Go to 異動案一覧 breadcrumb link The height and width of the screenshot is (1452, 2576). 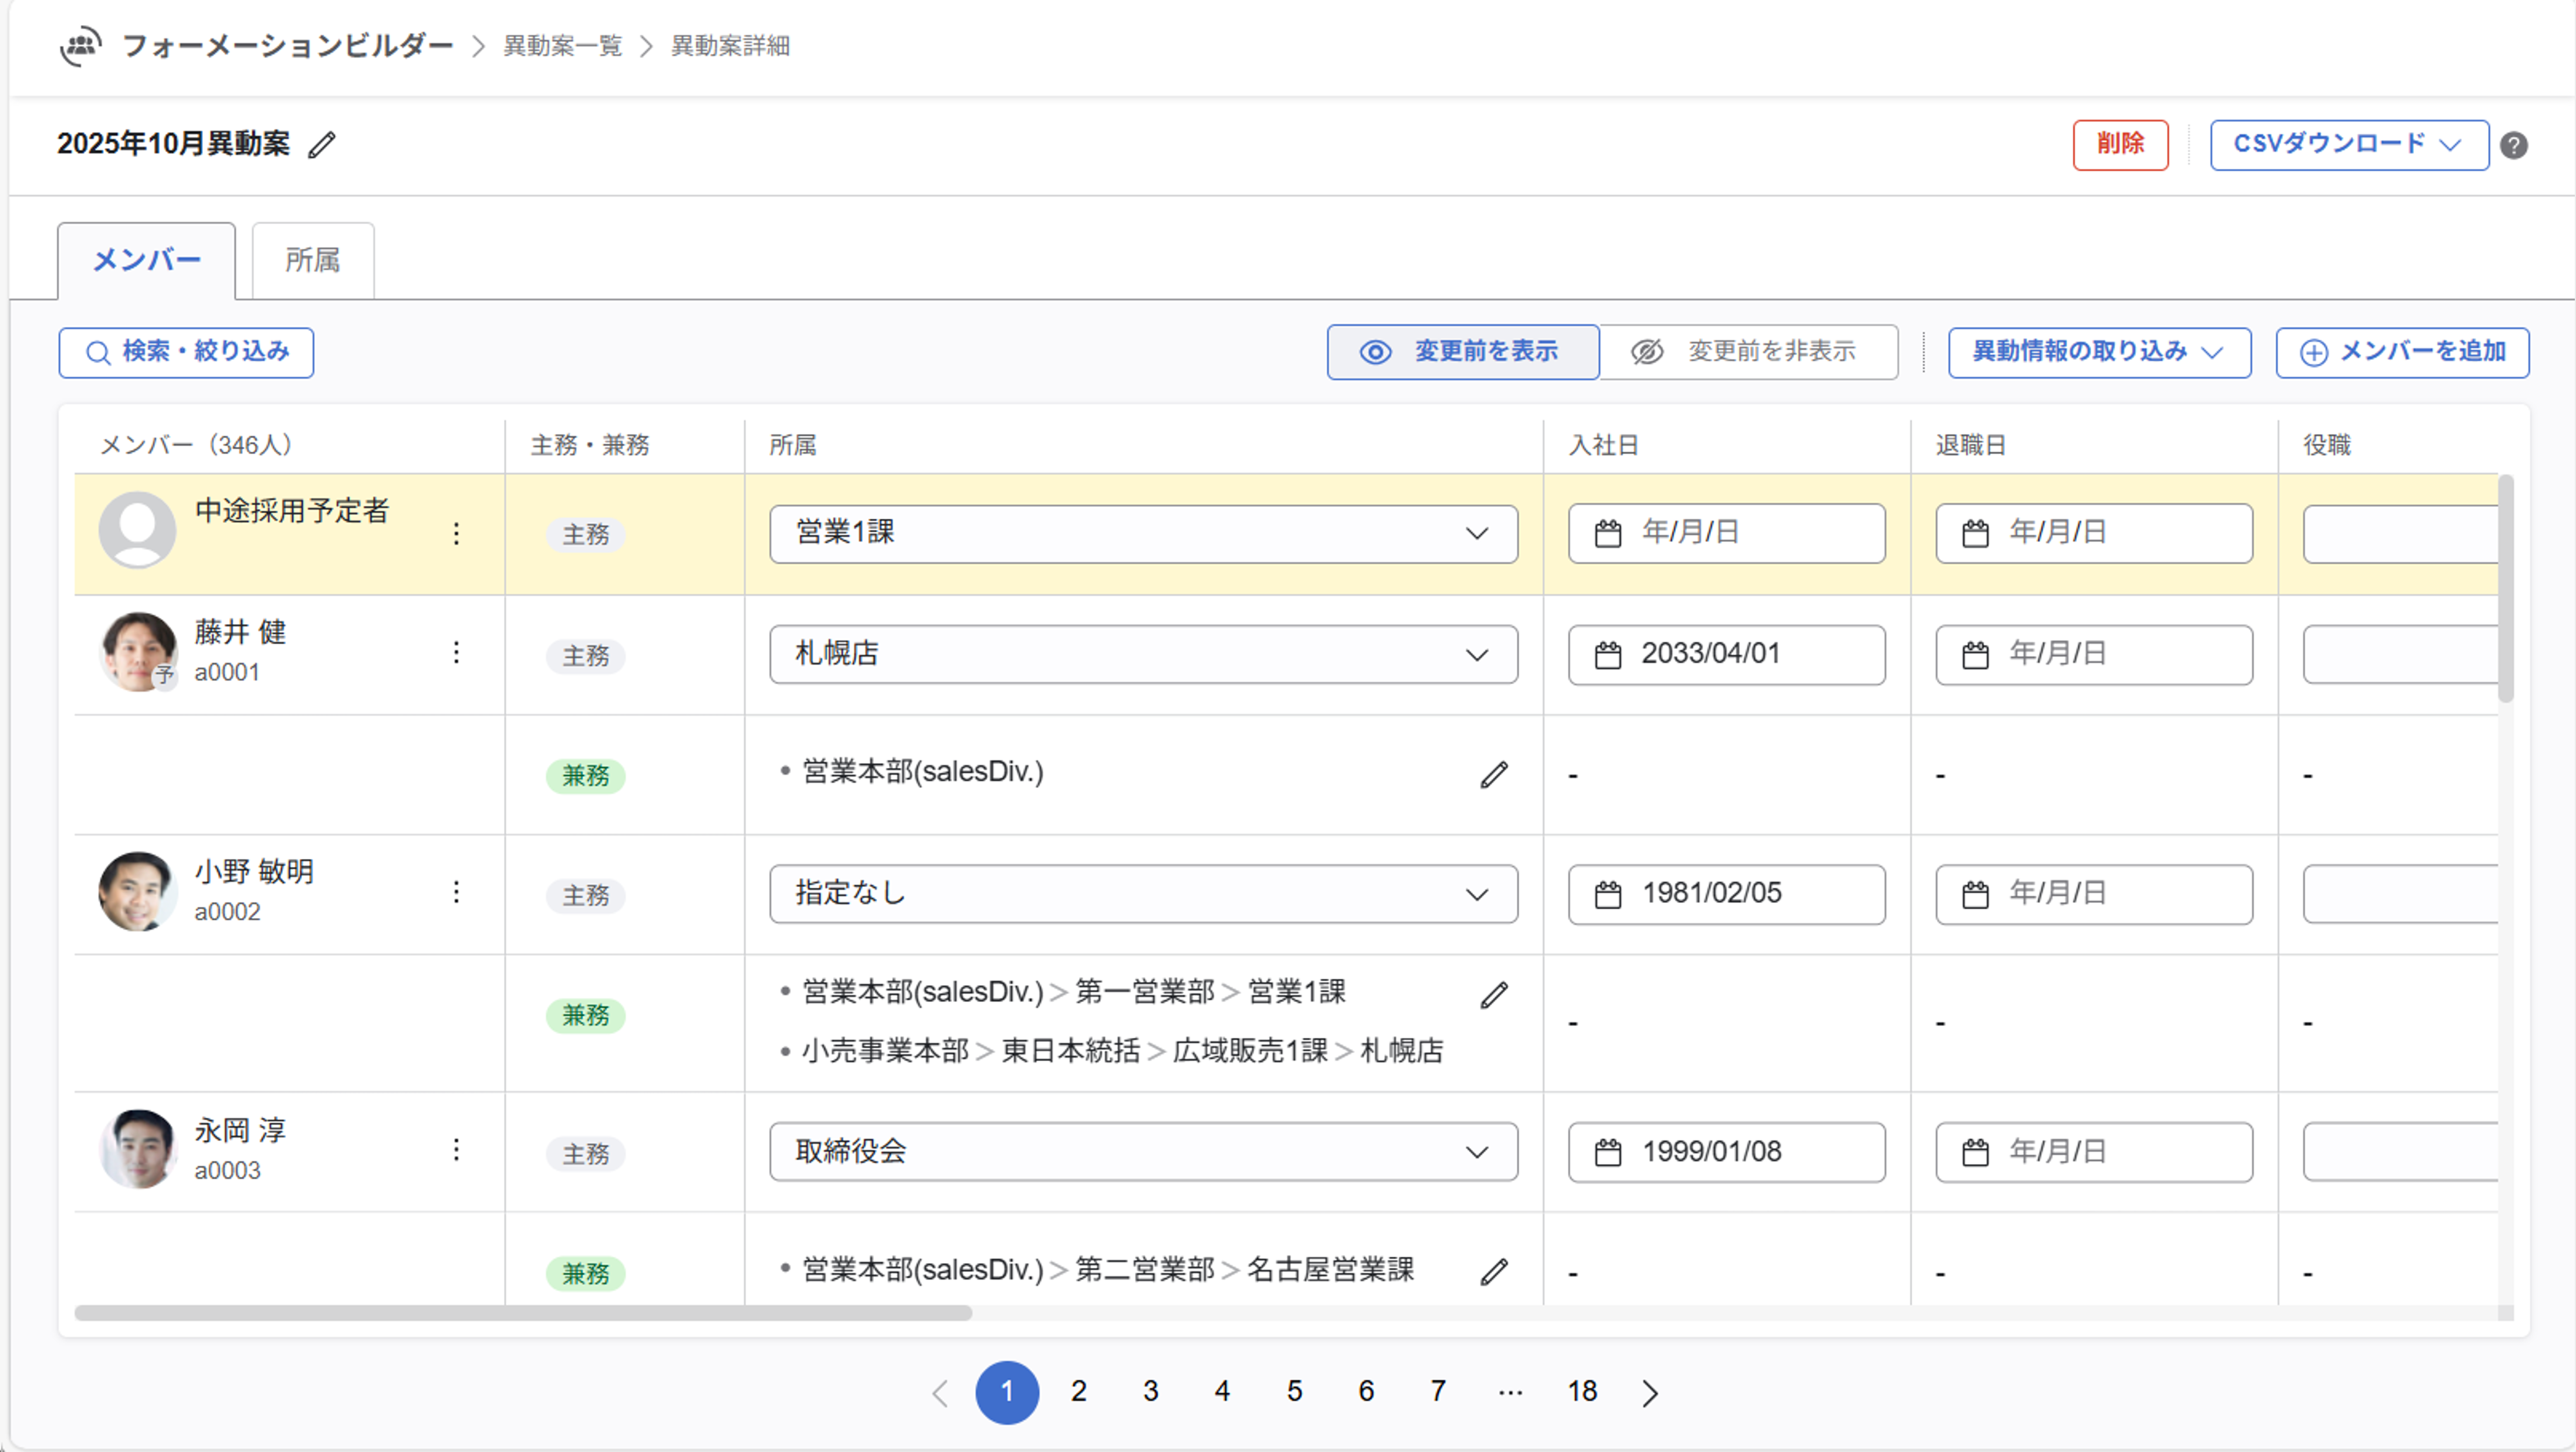pos(562,46)
